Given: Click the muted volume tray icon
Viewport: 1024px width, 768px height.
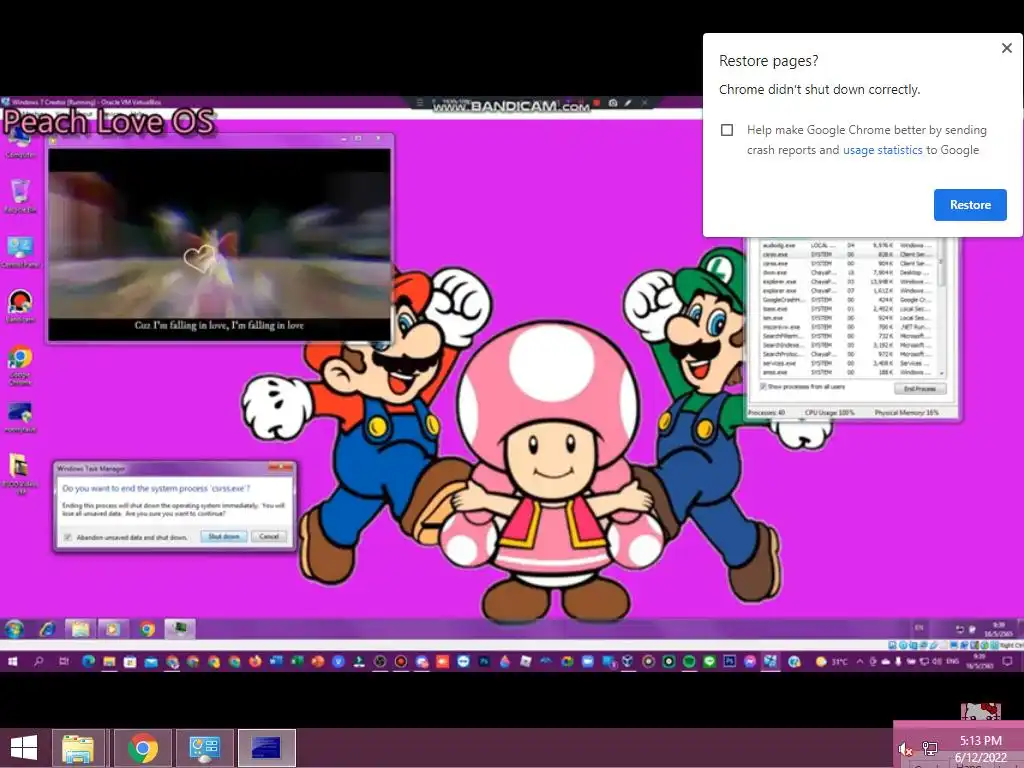Looking at the screenshot, I should (x=904, y=749).
